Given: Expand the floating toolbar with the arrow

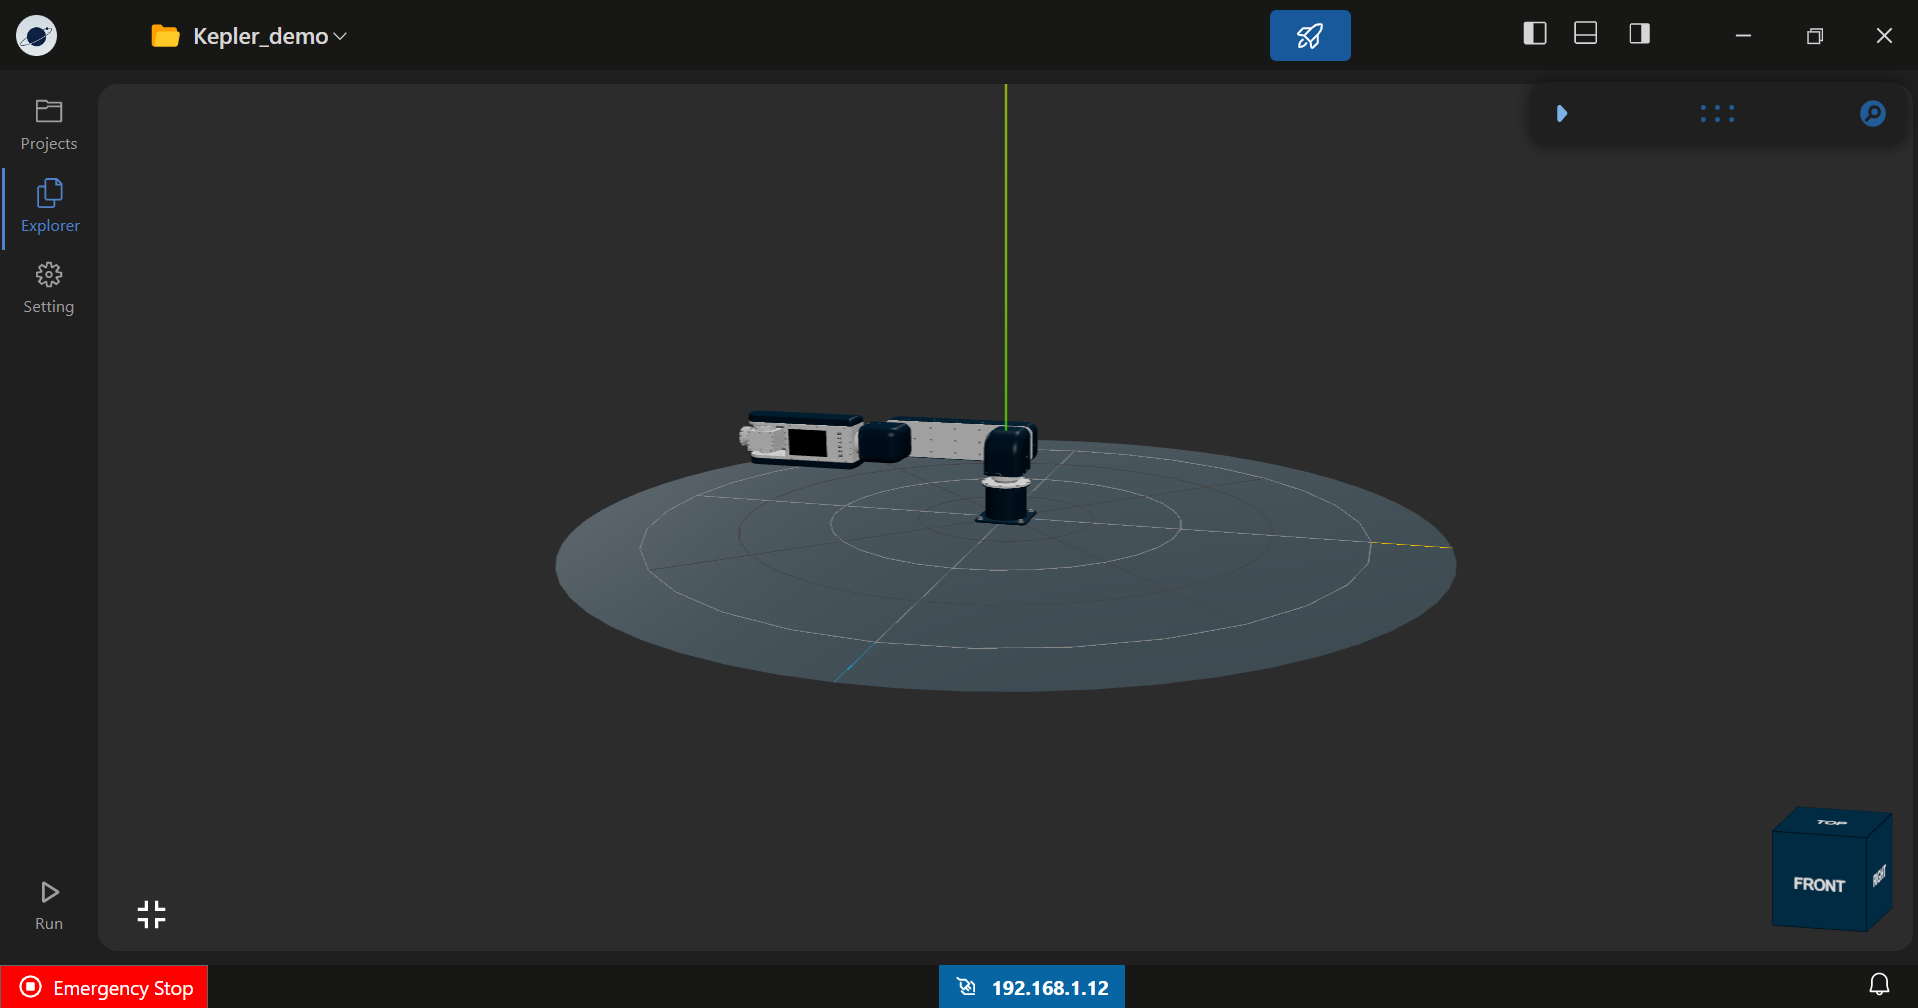Looking at the screenshot, I should click(1563, 113).
